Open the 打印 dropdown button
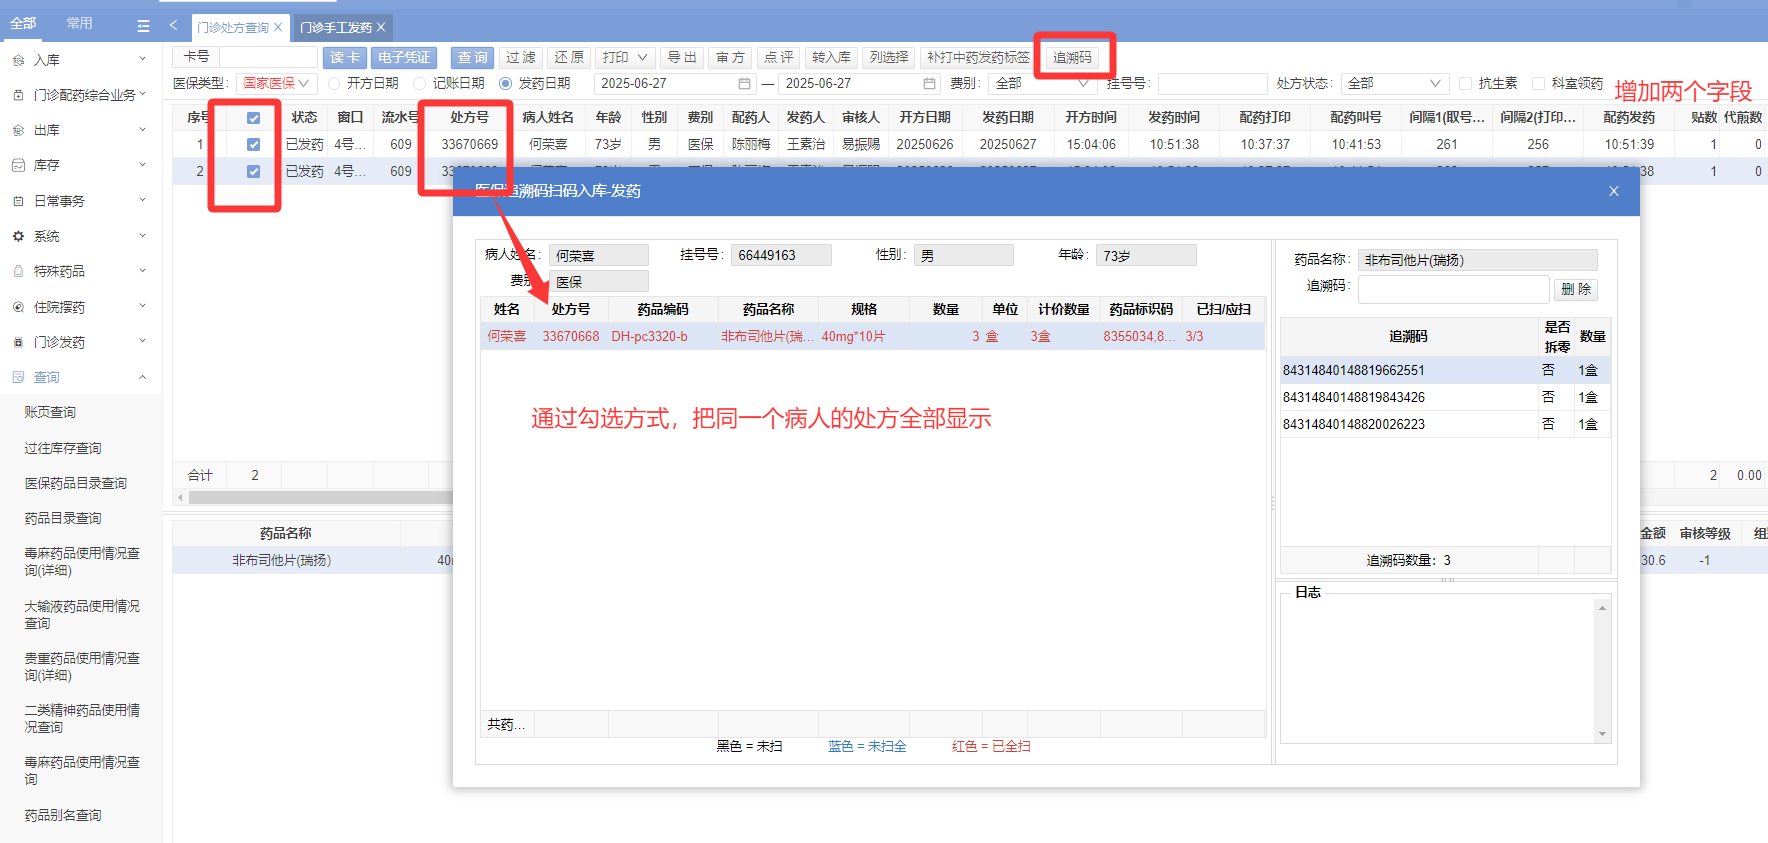Viewport: 1768px width, 843px height. (625, 57)
